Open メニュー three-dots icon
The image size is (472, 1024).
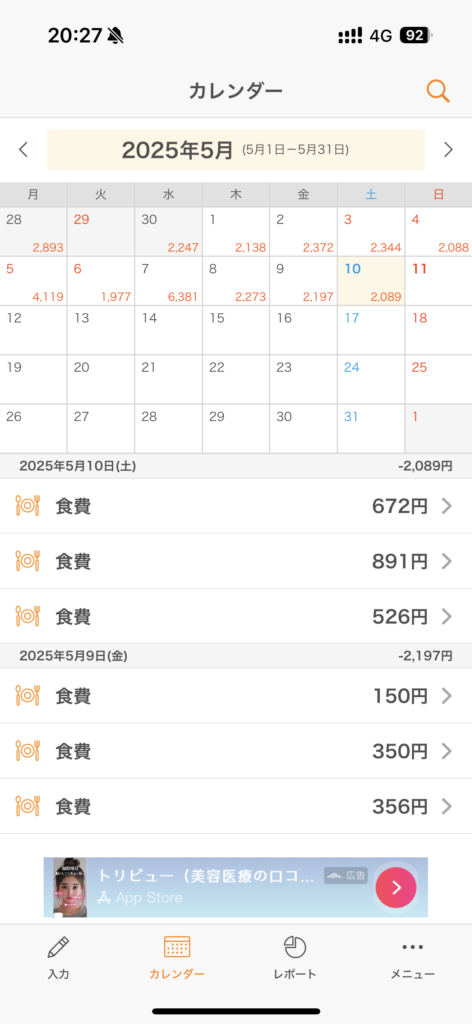click(413, 946)
